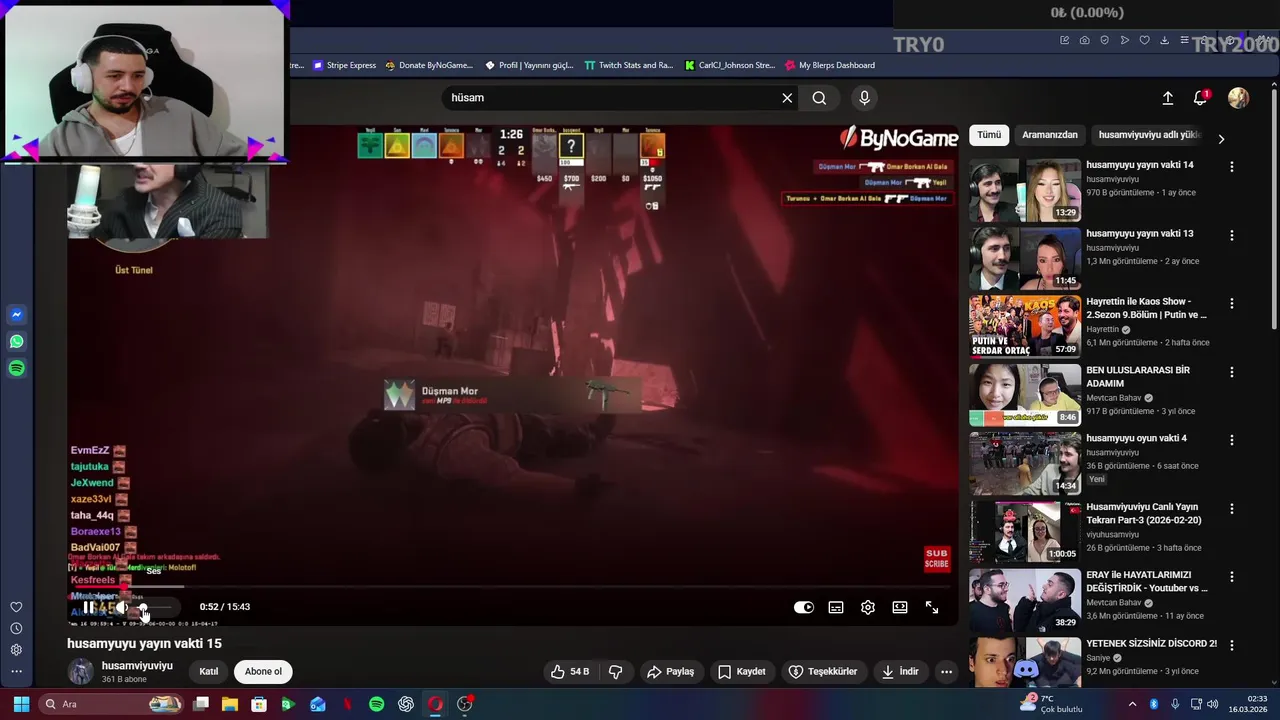Open File Explorer from the taskbar
1280x720 pixels.
(x=230, y=704)
